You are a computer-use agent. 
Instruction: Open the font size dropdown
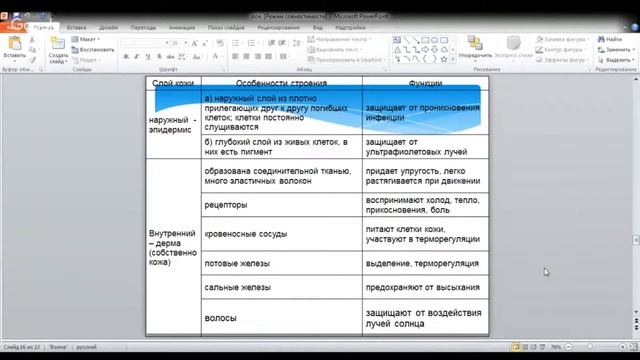pyautogui.click(x=185, y=43)
